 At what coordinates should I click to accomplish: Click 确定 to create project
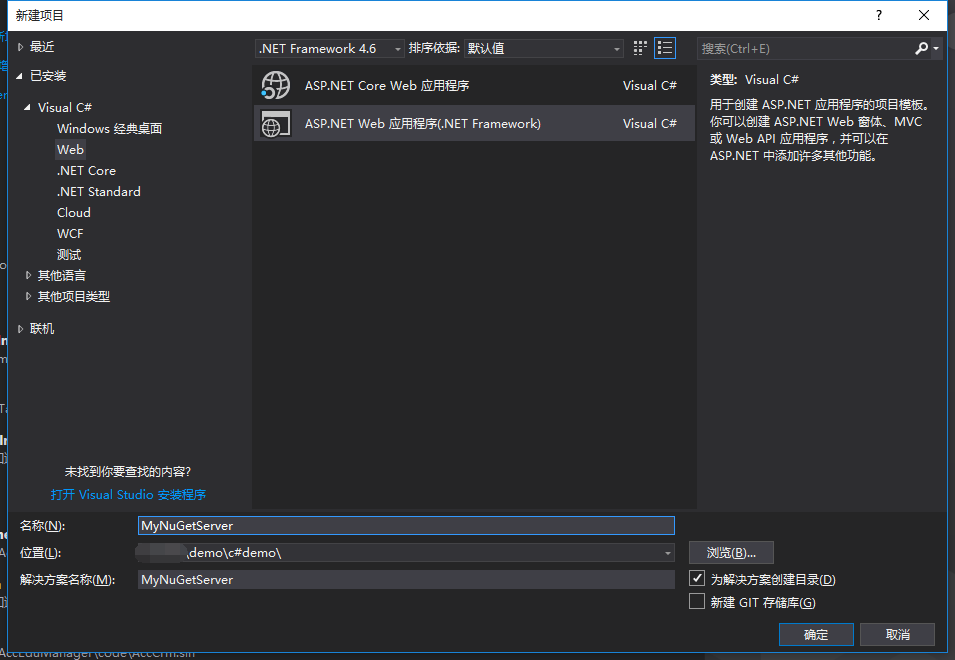(816, 634)
